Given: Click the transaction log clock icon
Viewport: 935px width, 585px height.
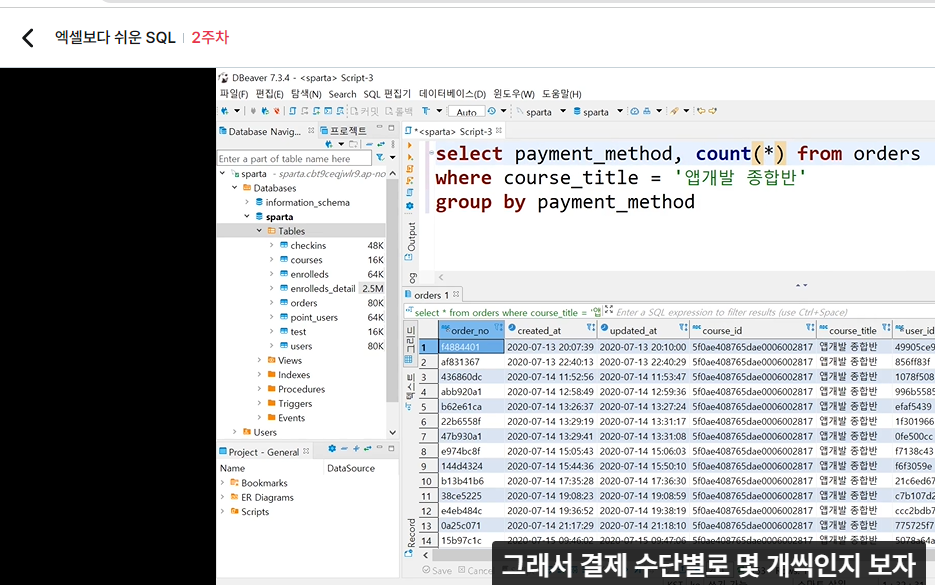Looking at the screenshot, I should click(x=491, y=111).
